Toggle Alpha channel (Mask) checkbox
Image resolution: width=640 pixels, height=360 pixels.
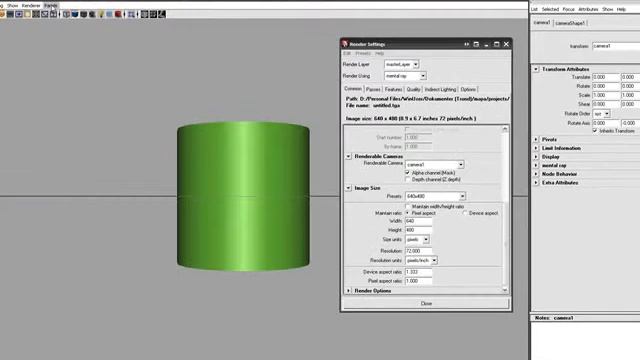point(407,173)
